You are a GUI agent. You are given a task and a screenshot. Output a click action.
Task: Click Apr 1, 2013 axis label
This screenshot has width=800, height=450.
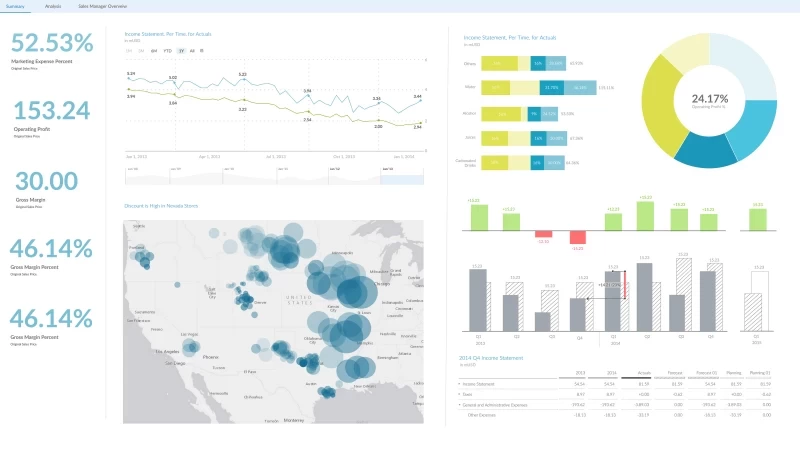click(x=210, y=157)
